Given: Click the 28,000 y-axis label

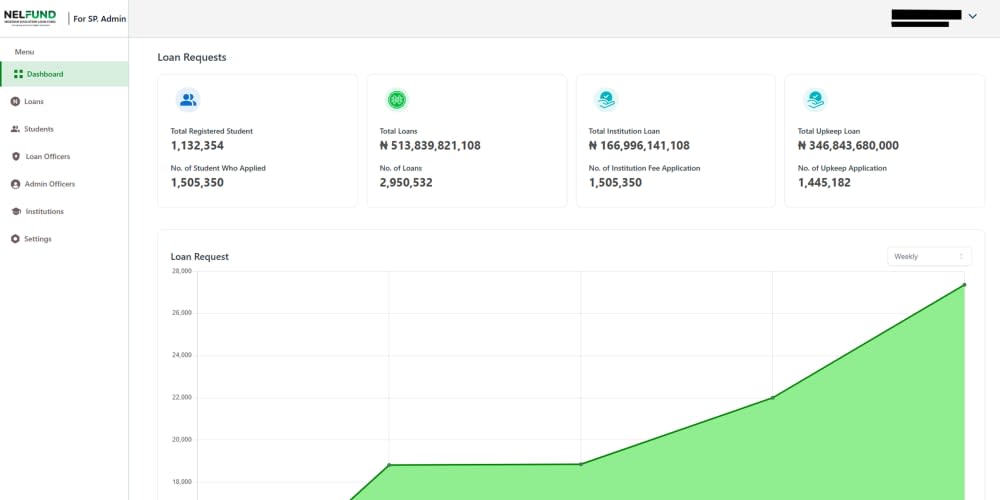Looking at the screenshot, I should pos(182,271).
